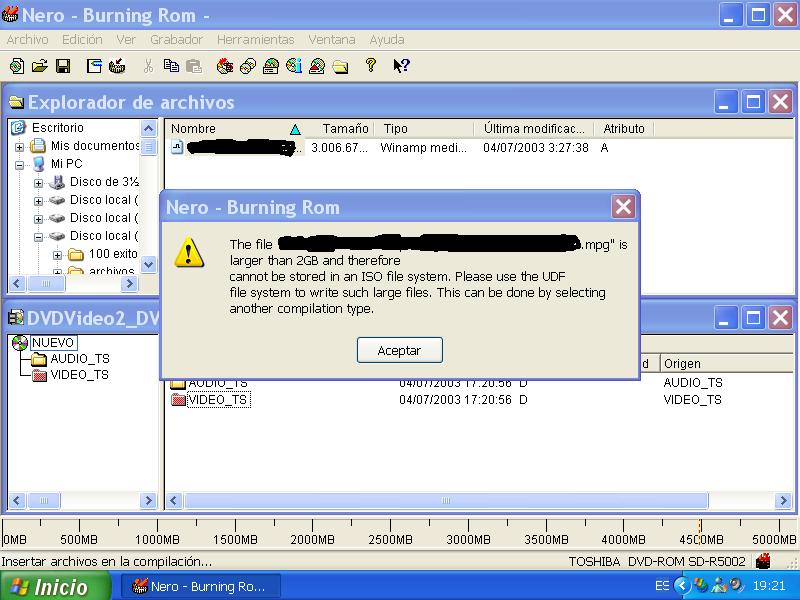Click the Nero - Burning Ro... taskbar button
This screenshot has width=800, height=600.
[x=201, y=587]
